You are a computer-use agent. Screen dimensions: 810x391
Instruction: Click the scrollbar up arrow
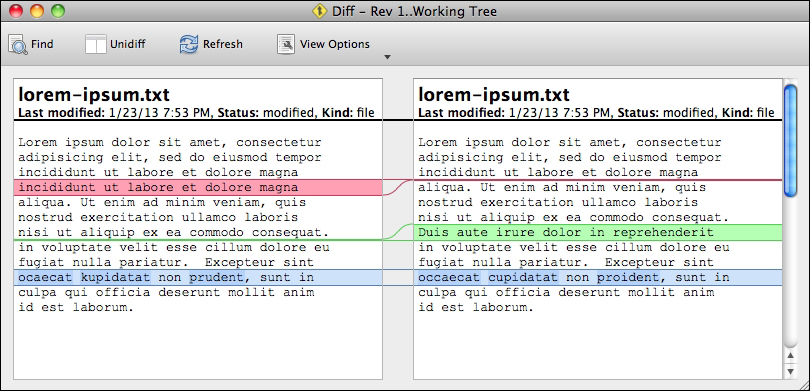tap(790, 355)
